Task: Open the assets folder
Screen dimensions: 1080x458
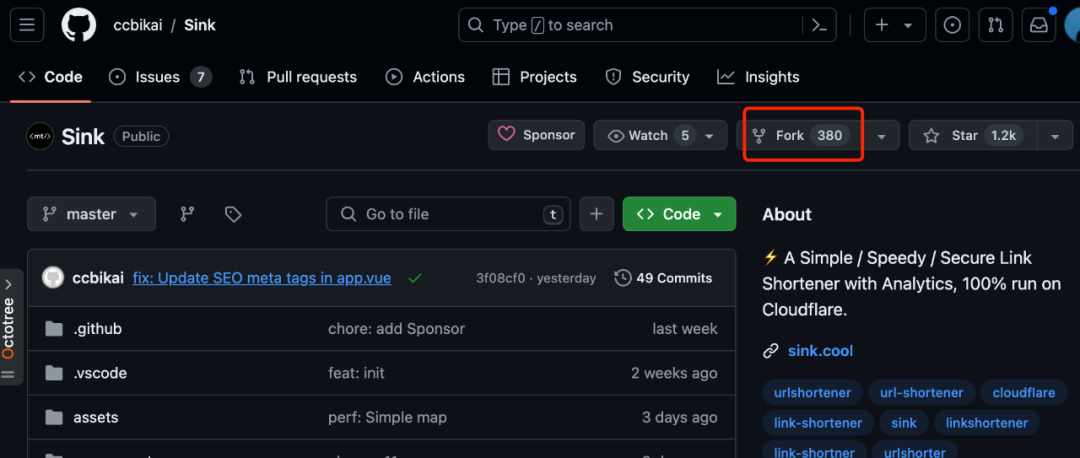Action: [x=96, y=417]
